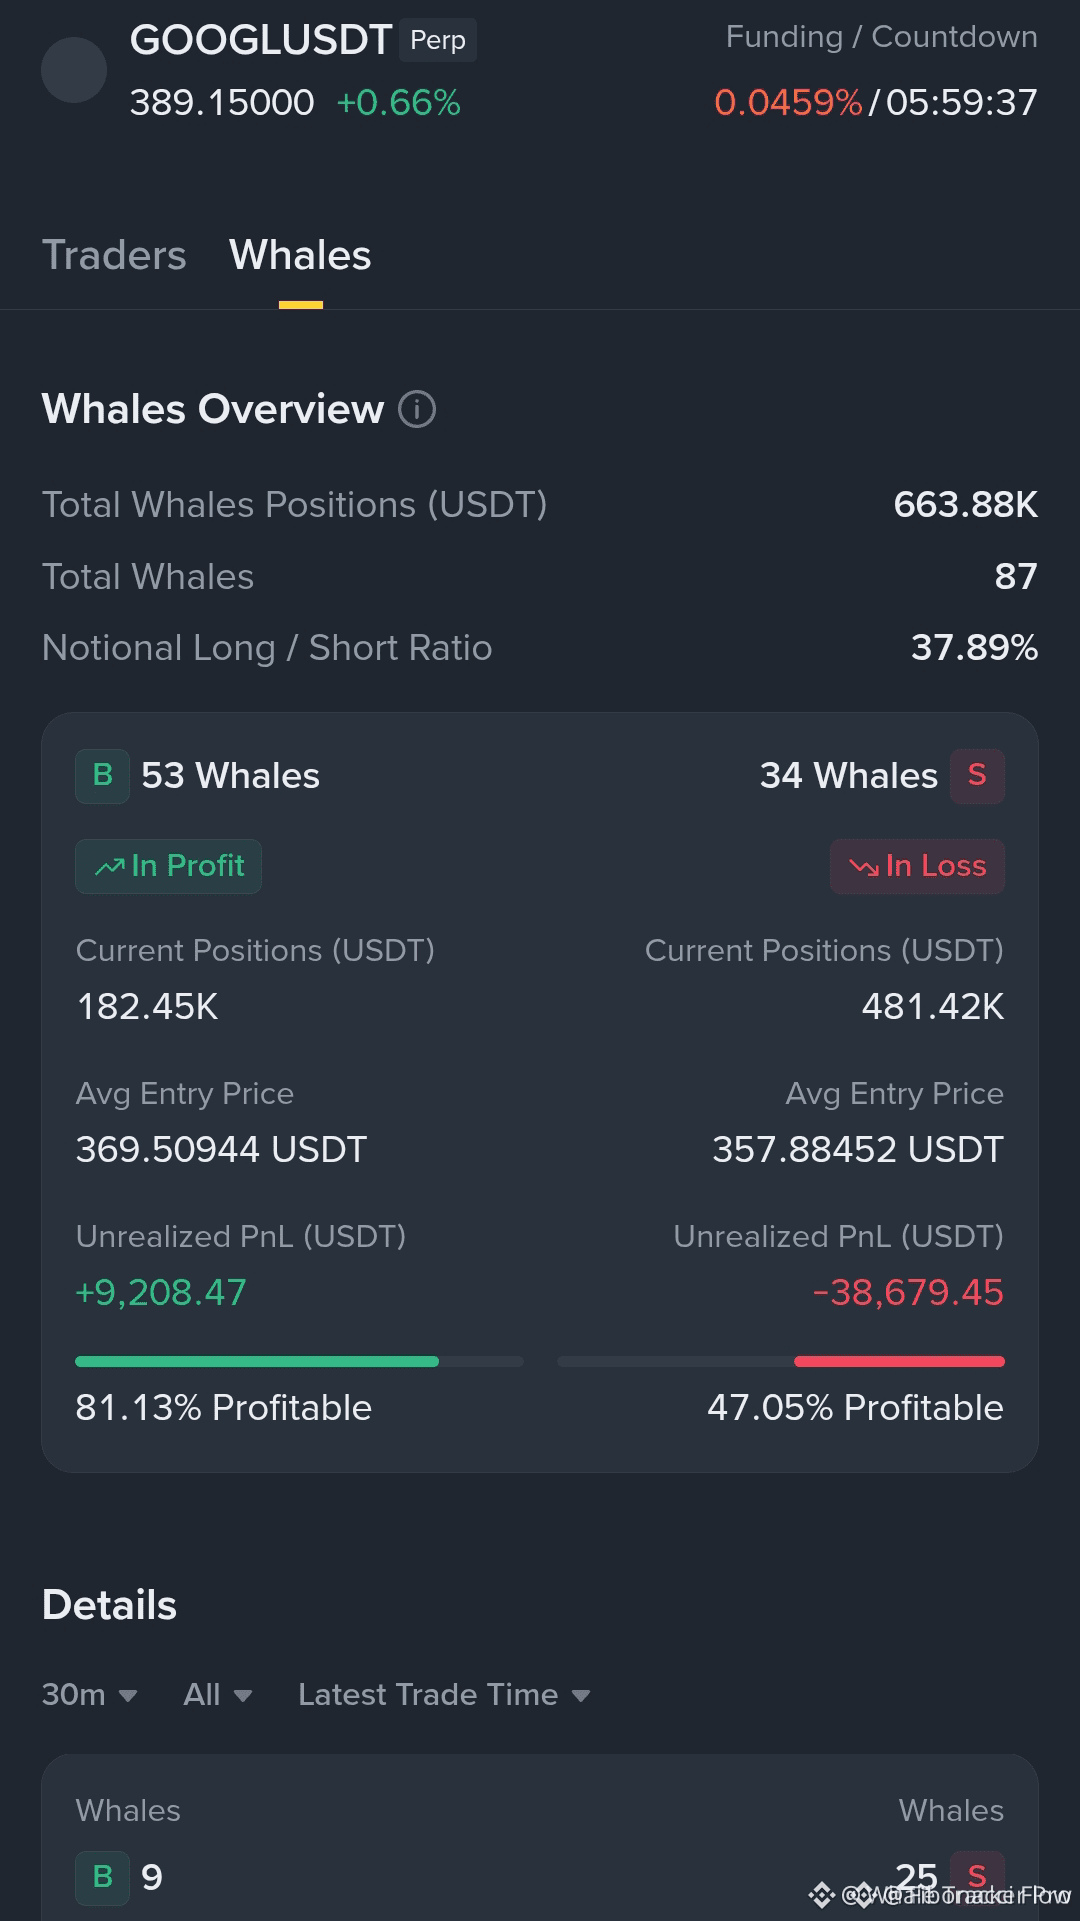Switch to the Traders tab
Viewport: 1080px width, 1921px height.
coord(114,256)
